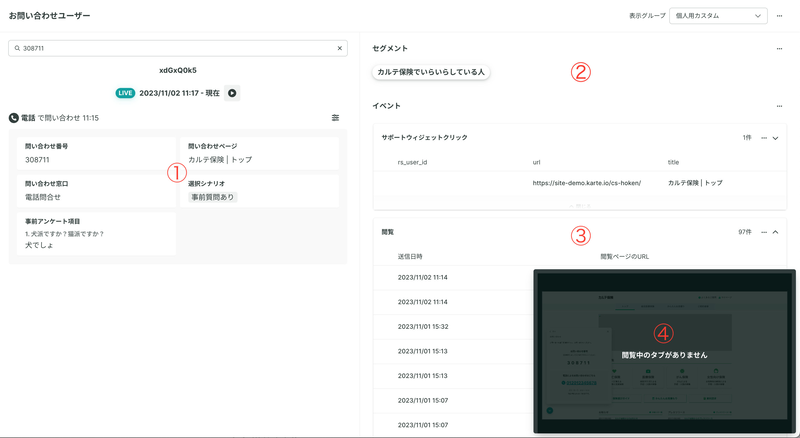800x438 pixels.
Task: Select the segment chip カルテ保険でいらいらしている人
Action: pos(431,72)
